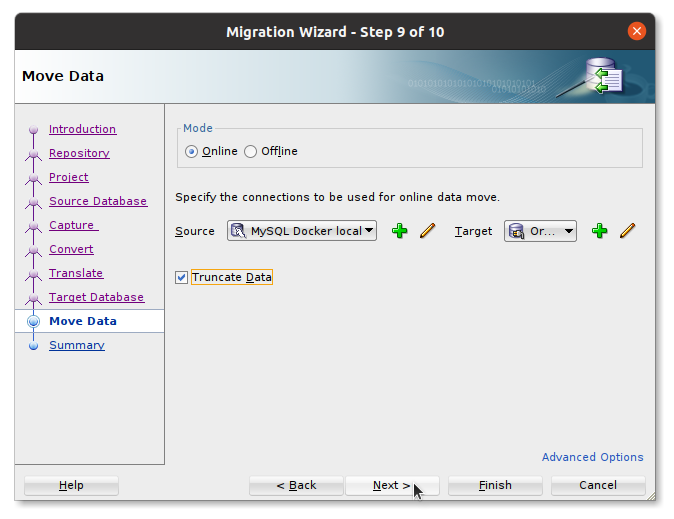Open the Source connection dropdown
This screenshot has height=519, width=674.
tap(302, 231)
